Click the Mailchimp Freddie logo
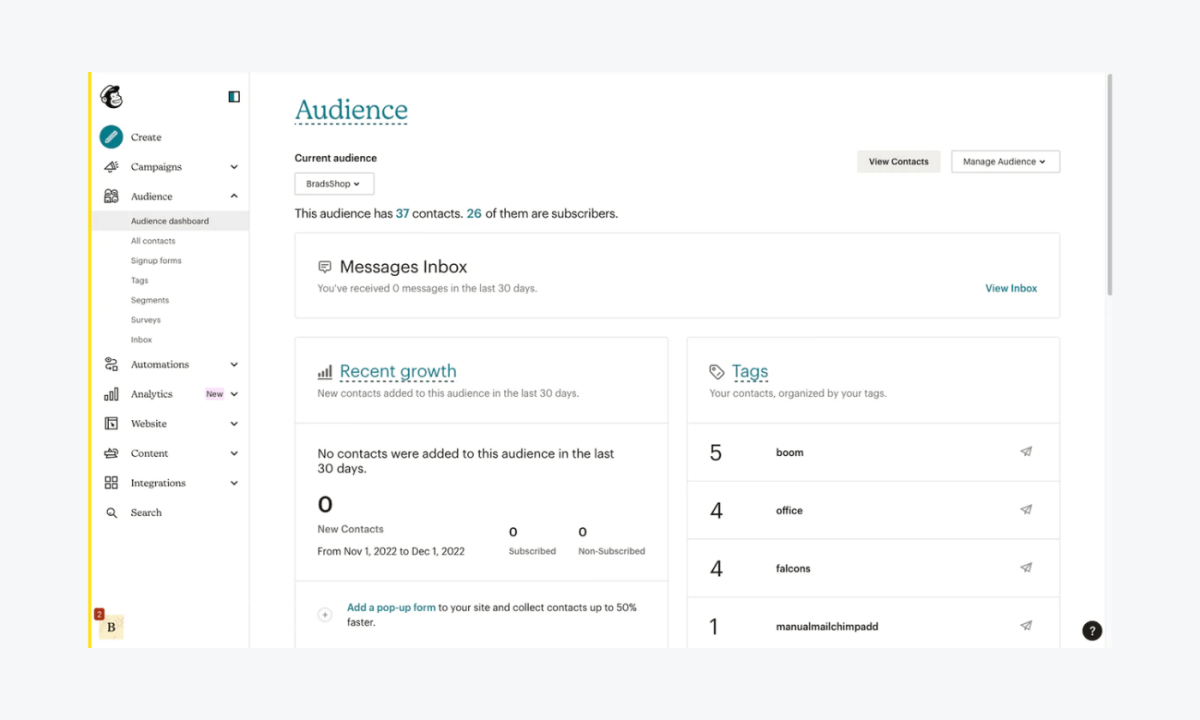The image size is (1200, 720). (111, 97)
